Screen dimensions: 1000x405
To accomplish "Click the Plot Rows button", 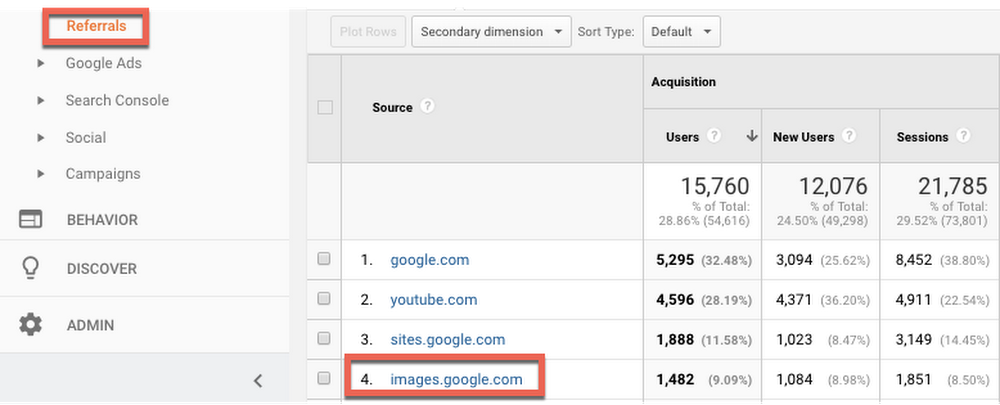I will (368, 32).
